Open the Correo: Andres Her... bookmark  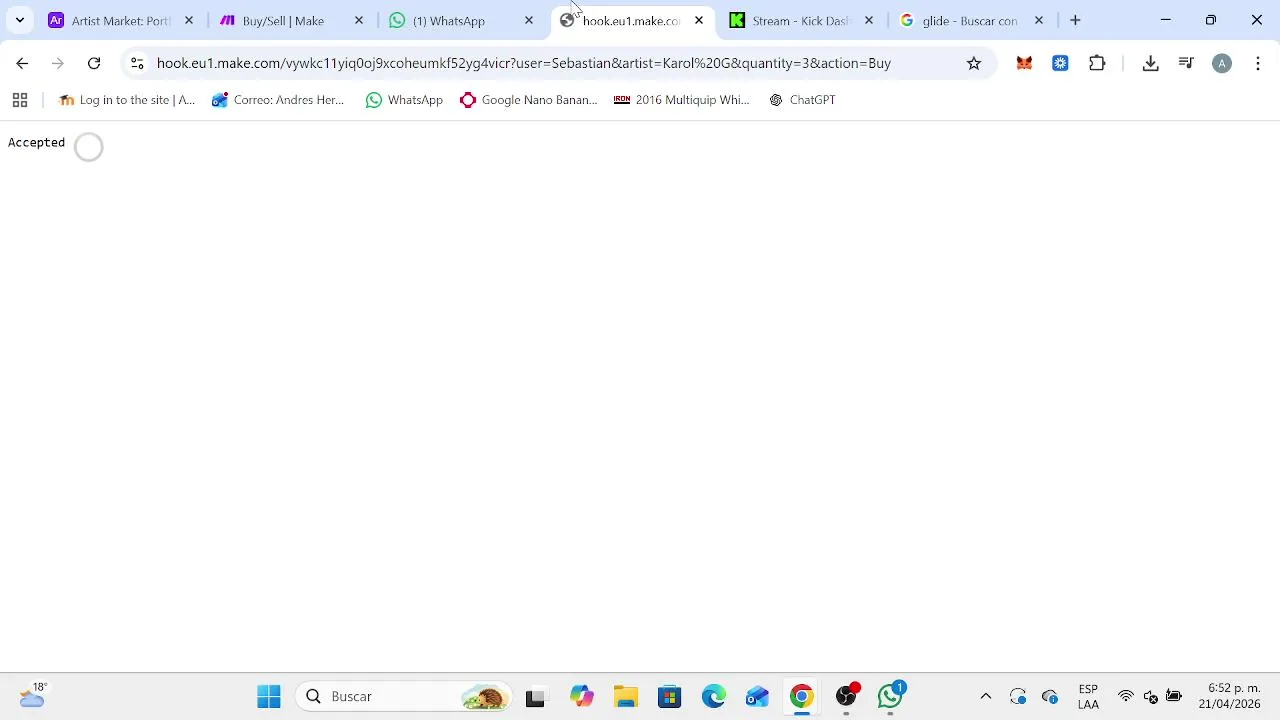point(278,100)
